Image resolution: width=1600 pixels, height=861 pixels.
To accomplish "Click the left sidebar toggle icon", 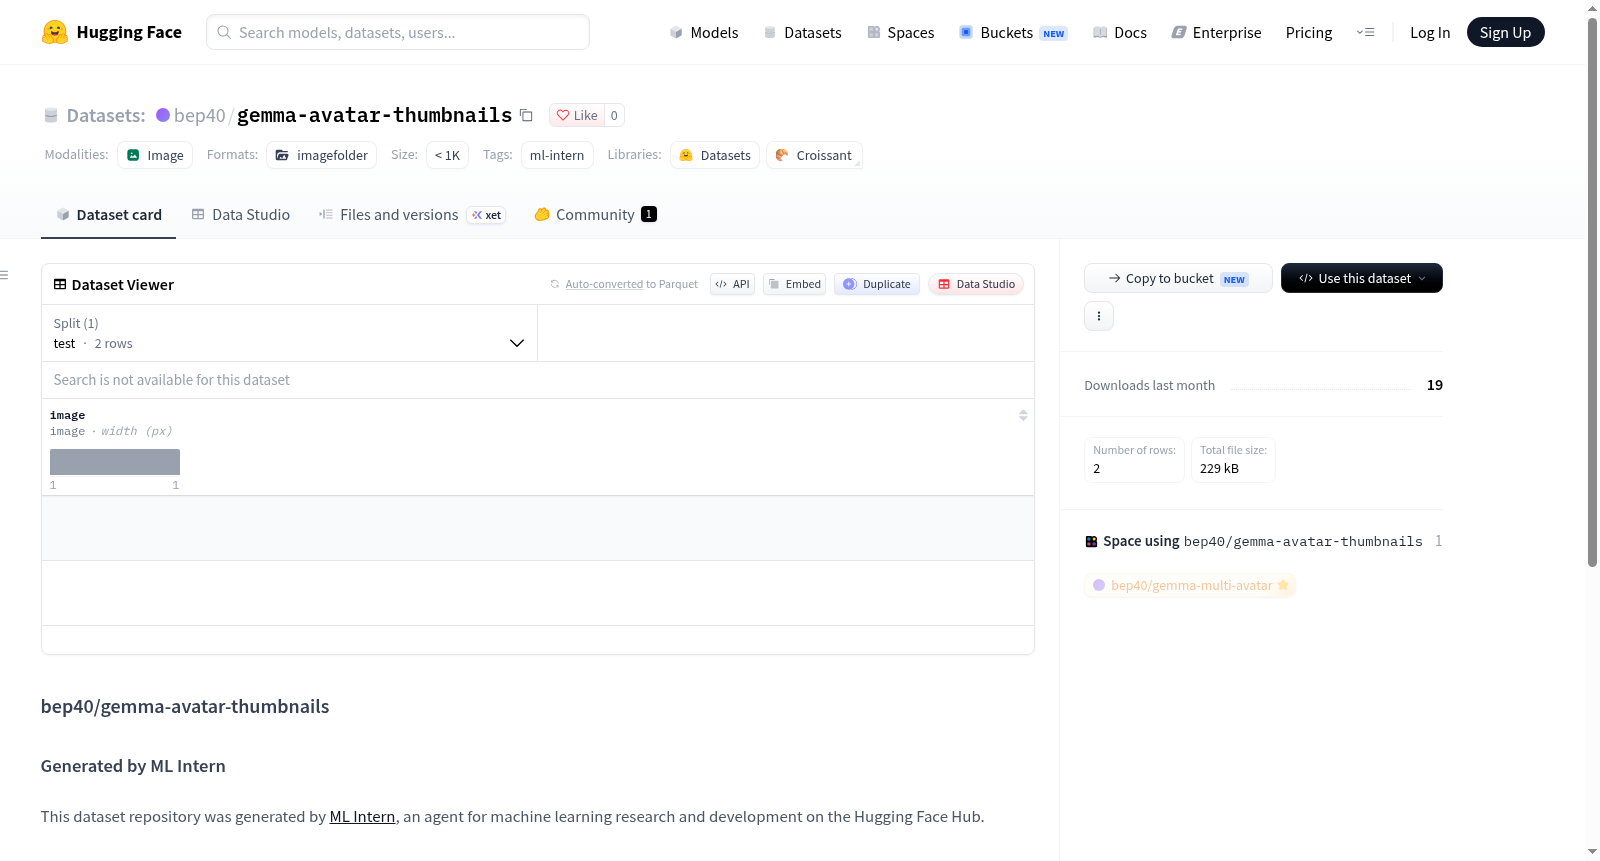I will (4, 275).
